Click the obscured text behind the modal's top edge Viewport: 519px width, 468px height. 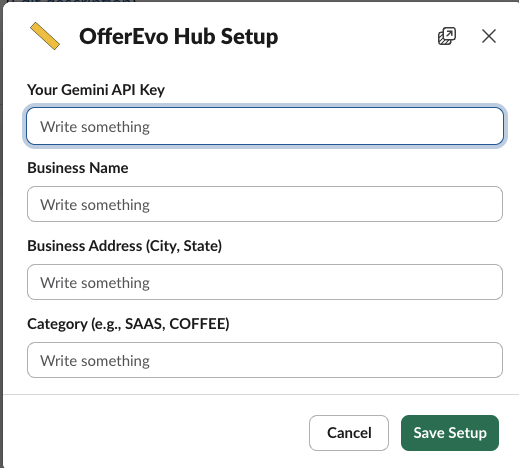point(73,1)
